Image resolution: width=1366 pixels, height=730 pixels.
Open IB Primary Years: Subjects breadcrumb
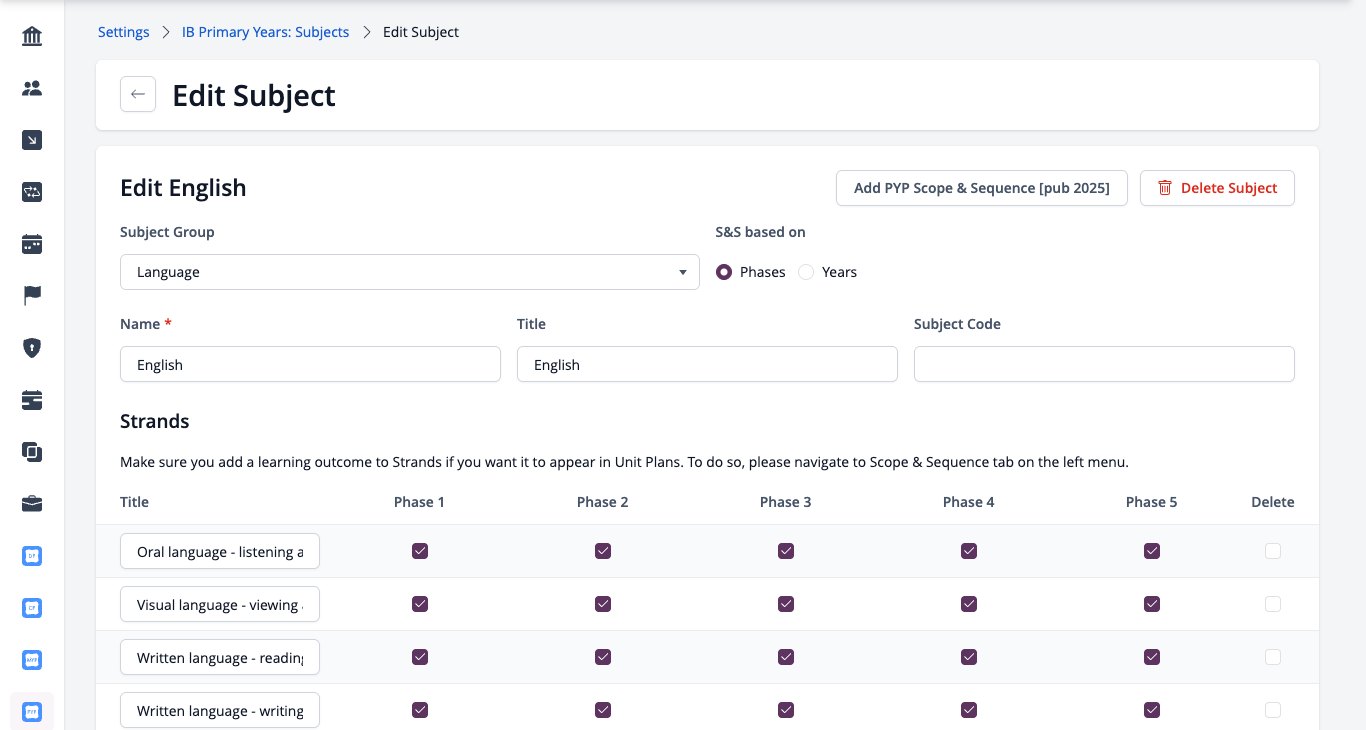point(266,32)
